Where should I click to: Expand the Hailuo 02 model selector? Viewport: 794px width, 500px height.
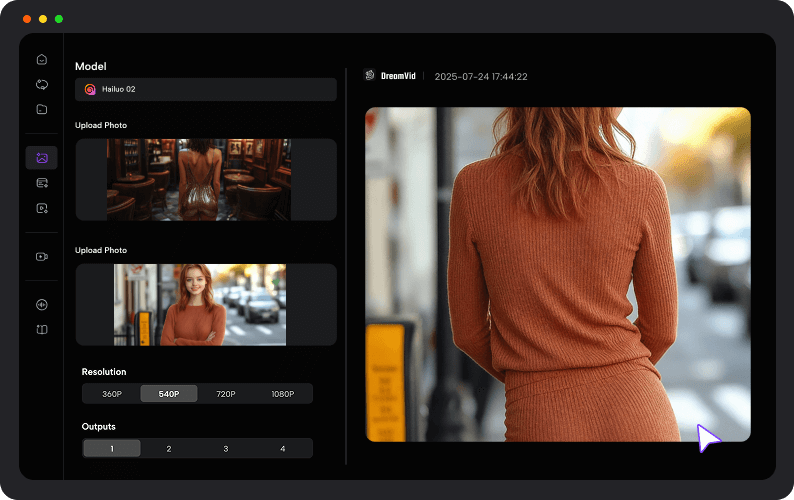(205, 89)
